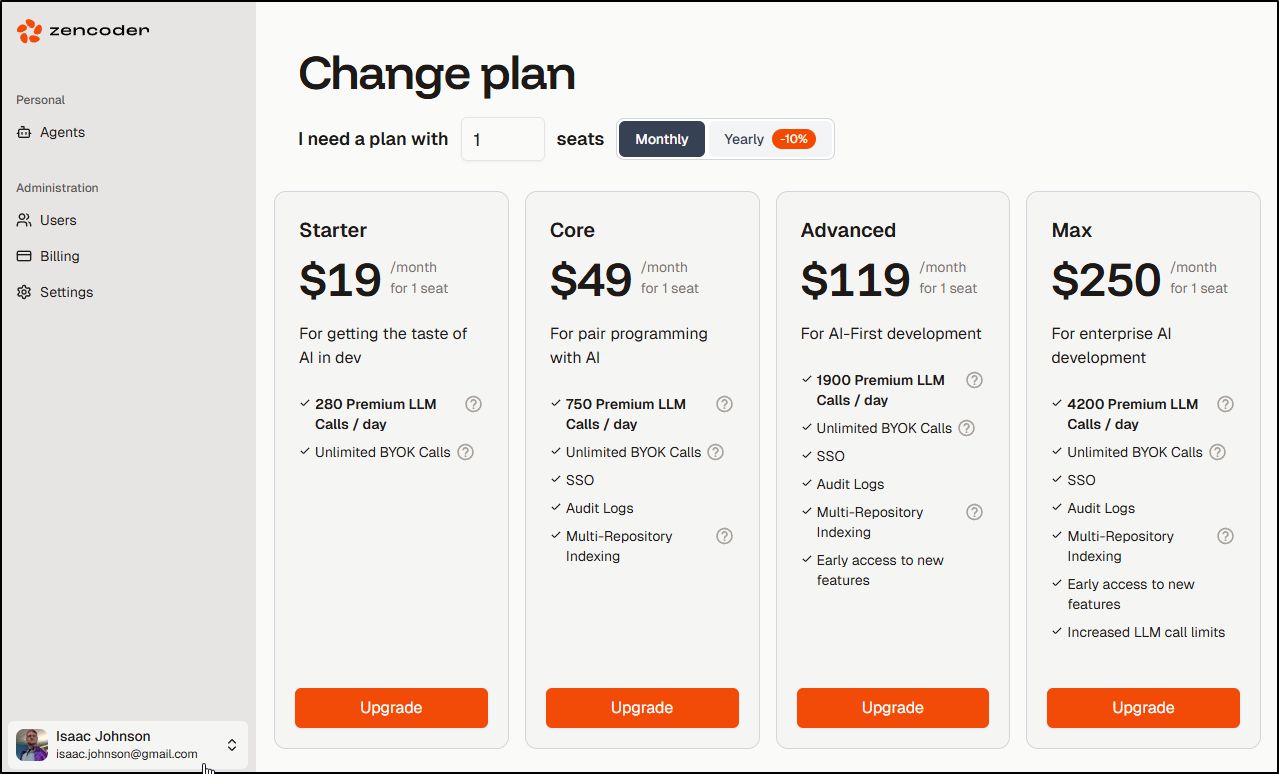Click the Users people icon in sidebar
1279x774 pixels.
[24, 220]
